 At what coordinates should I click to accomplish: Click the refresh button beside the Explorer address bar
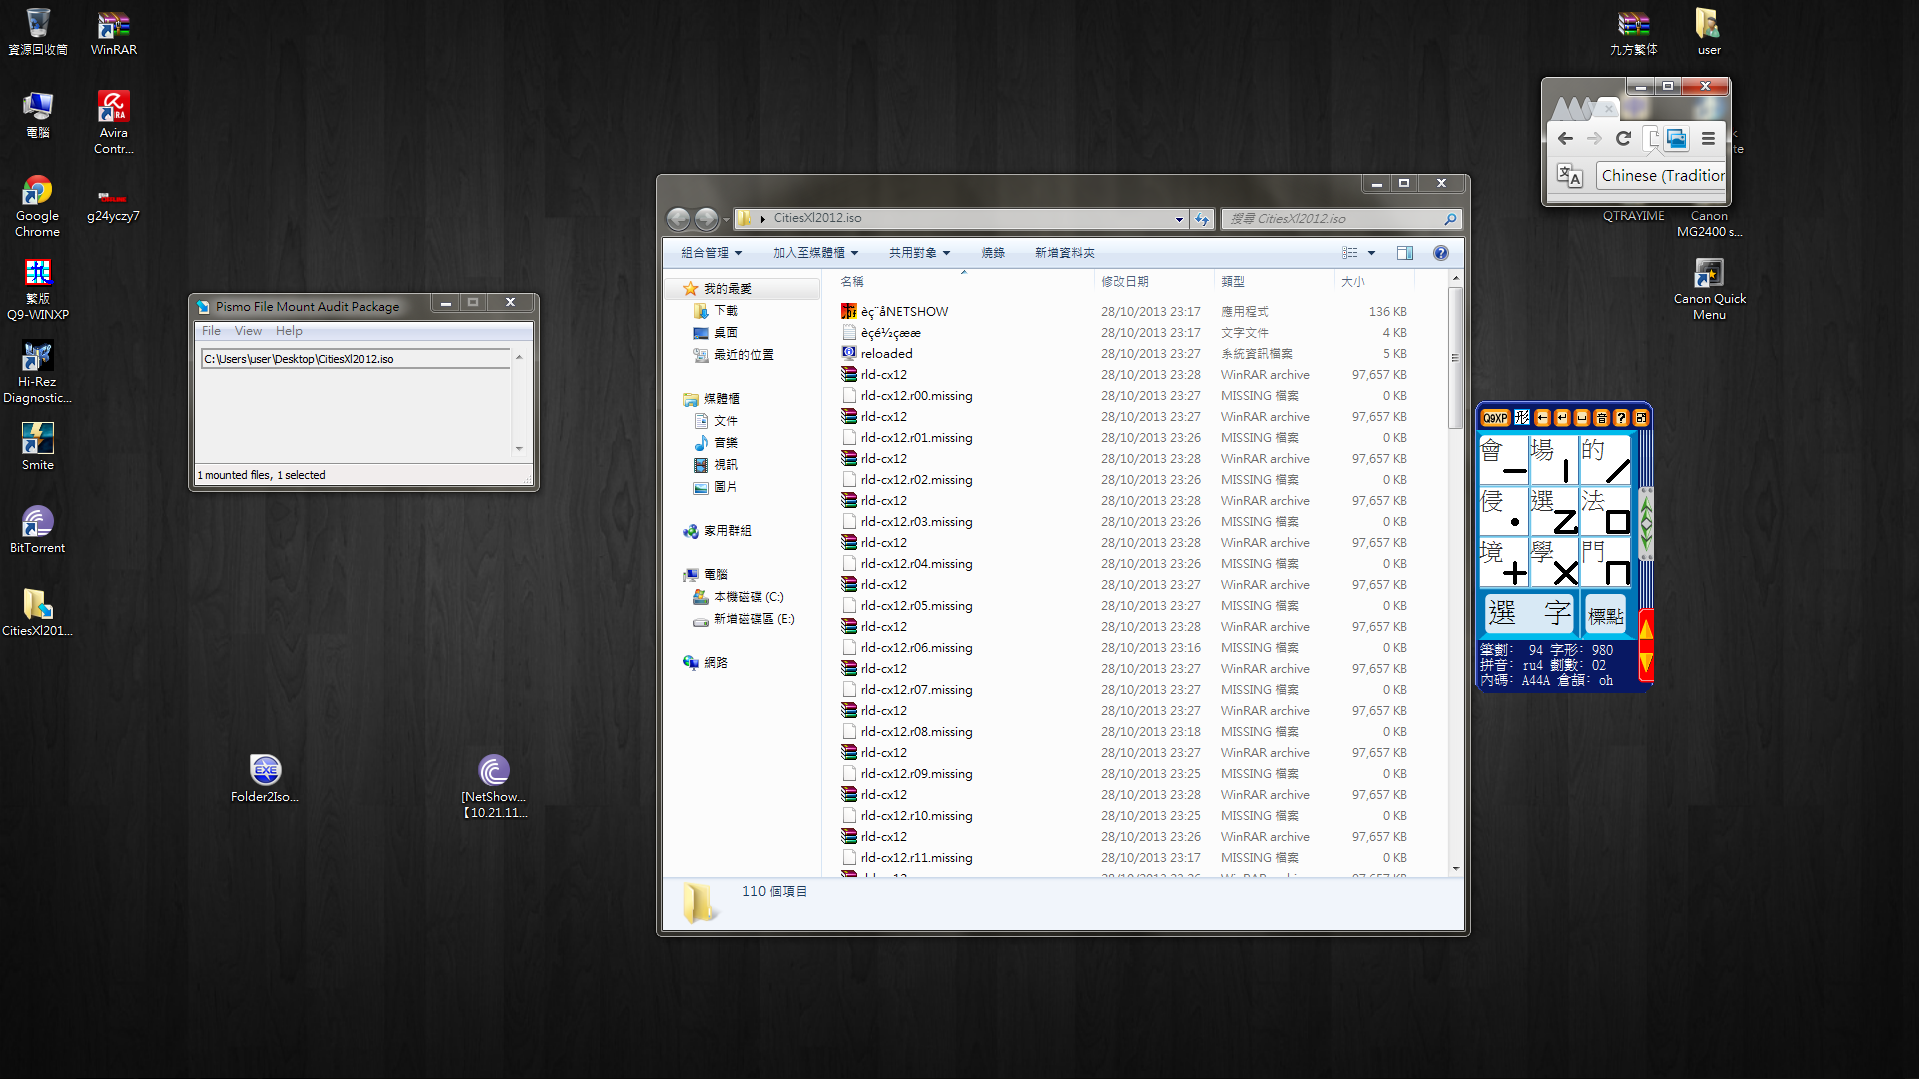[1202, 218]
